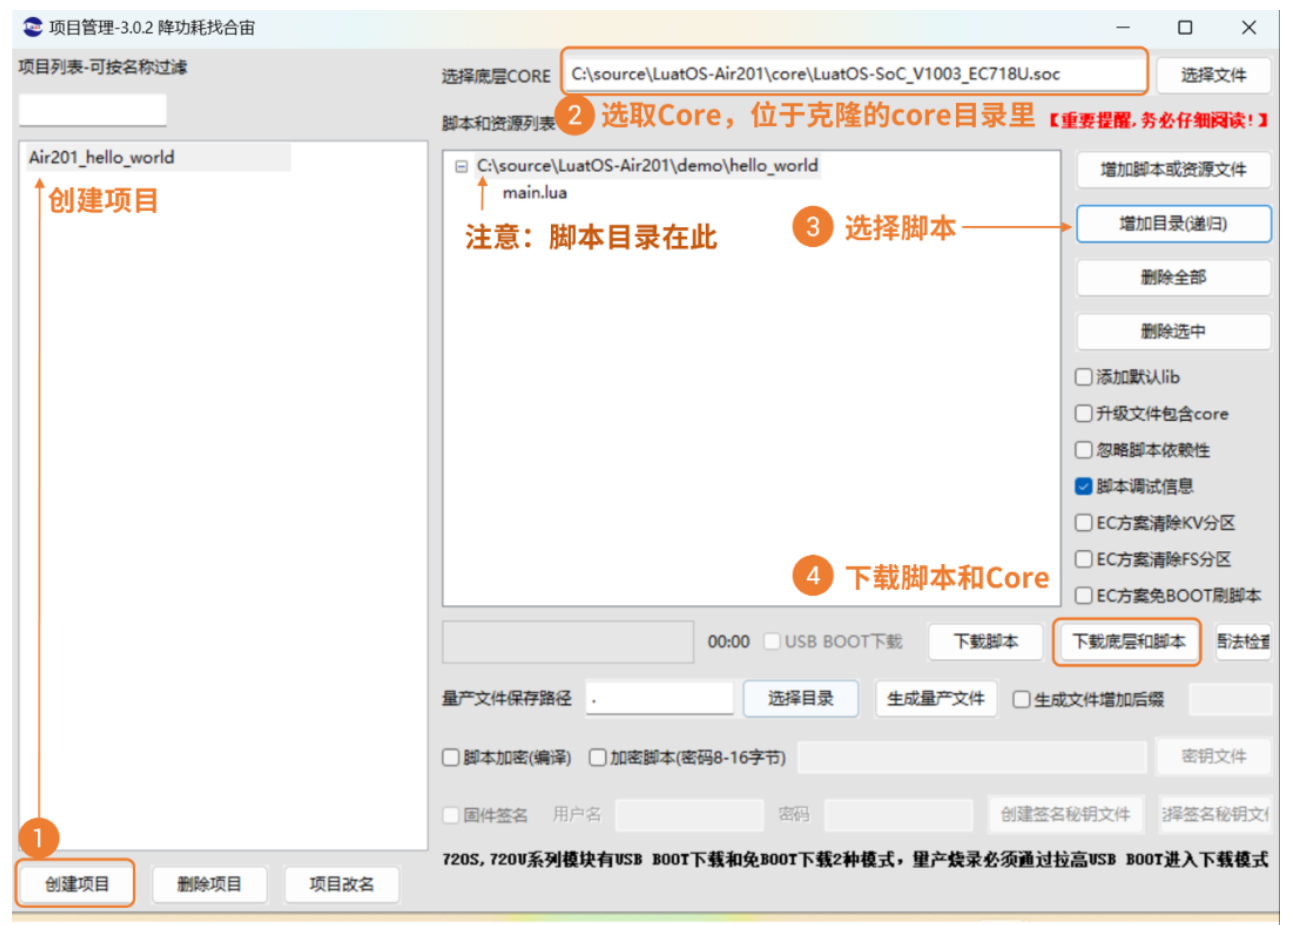Click the 创建项目 button
This screenshot has width=1292, height=925.
click(77, 884)
